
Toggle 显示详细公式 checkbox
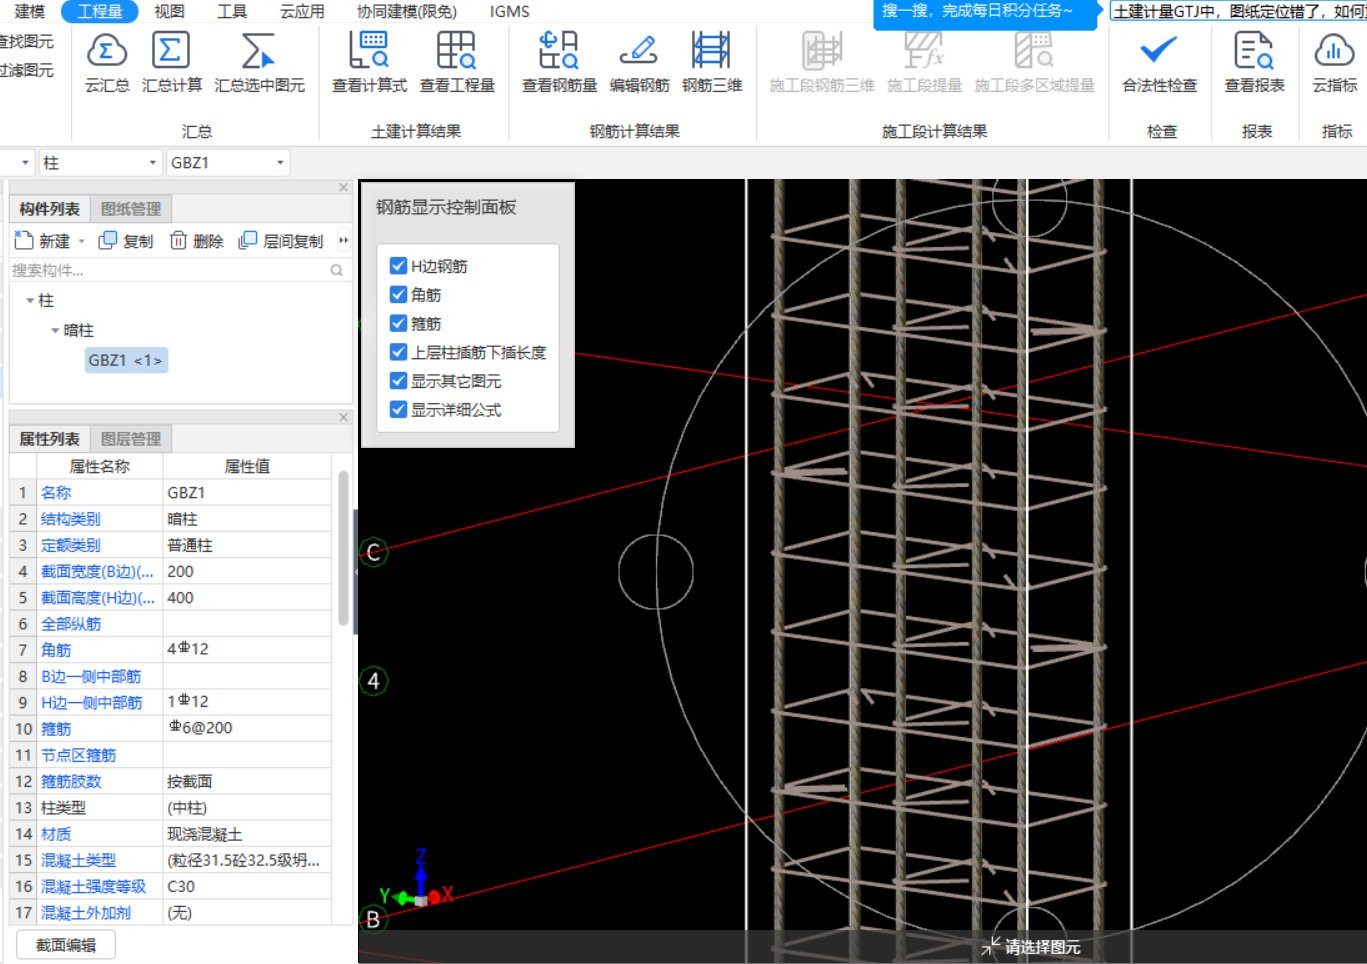(x=398, y=409)
